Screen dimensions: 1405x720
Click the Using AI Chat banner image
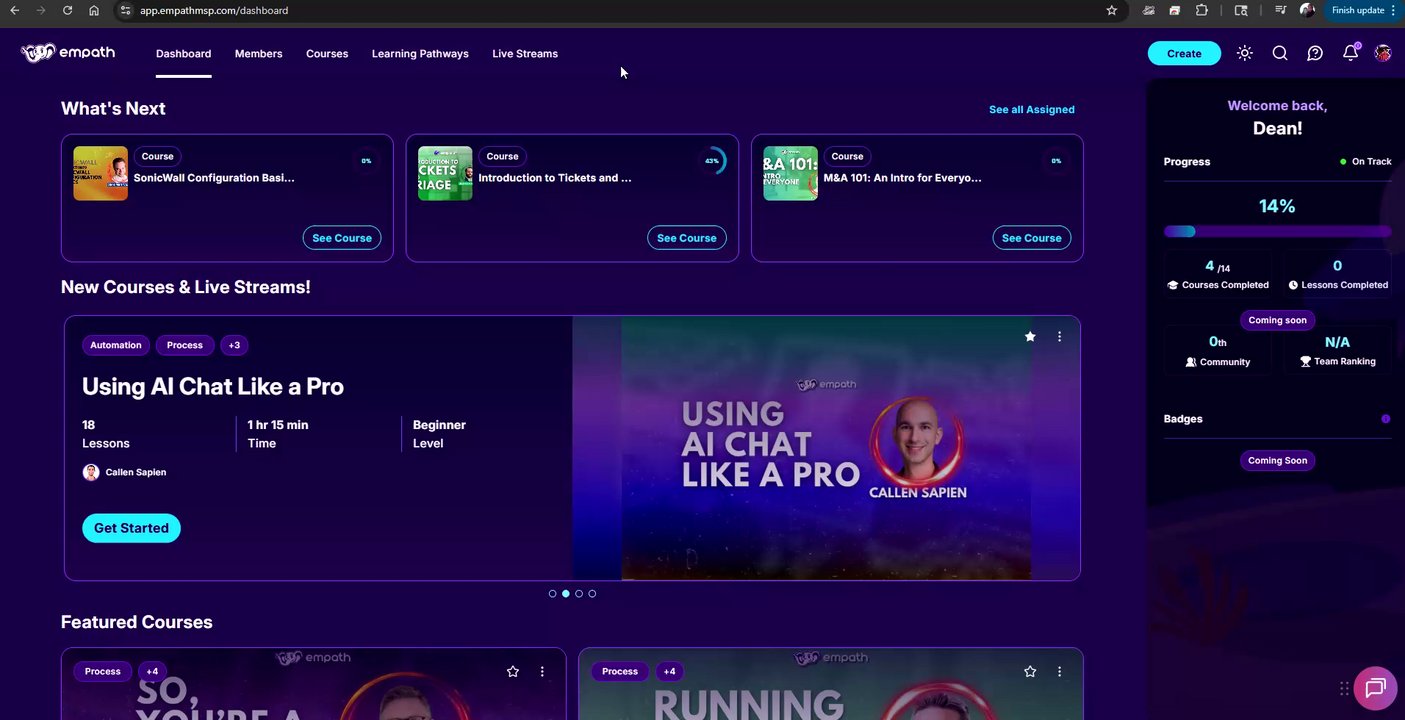(x=826, y=448)
